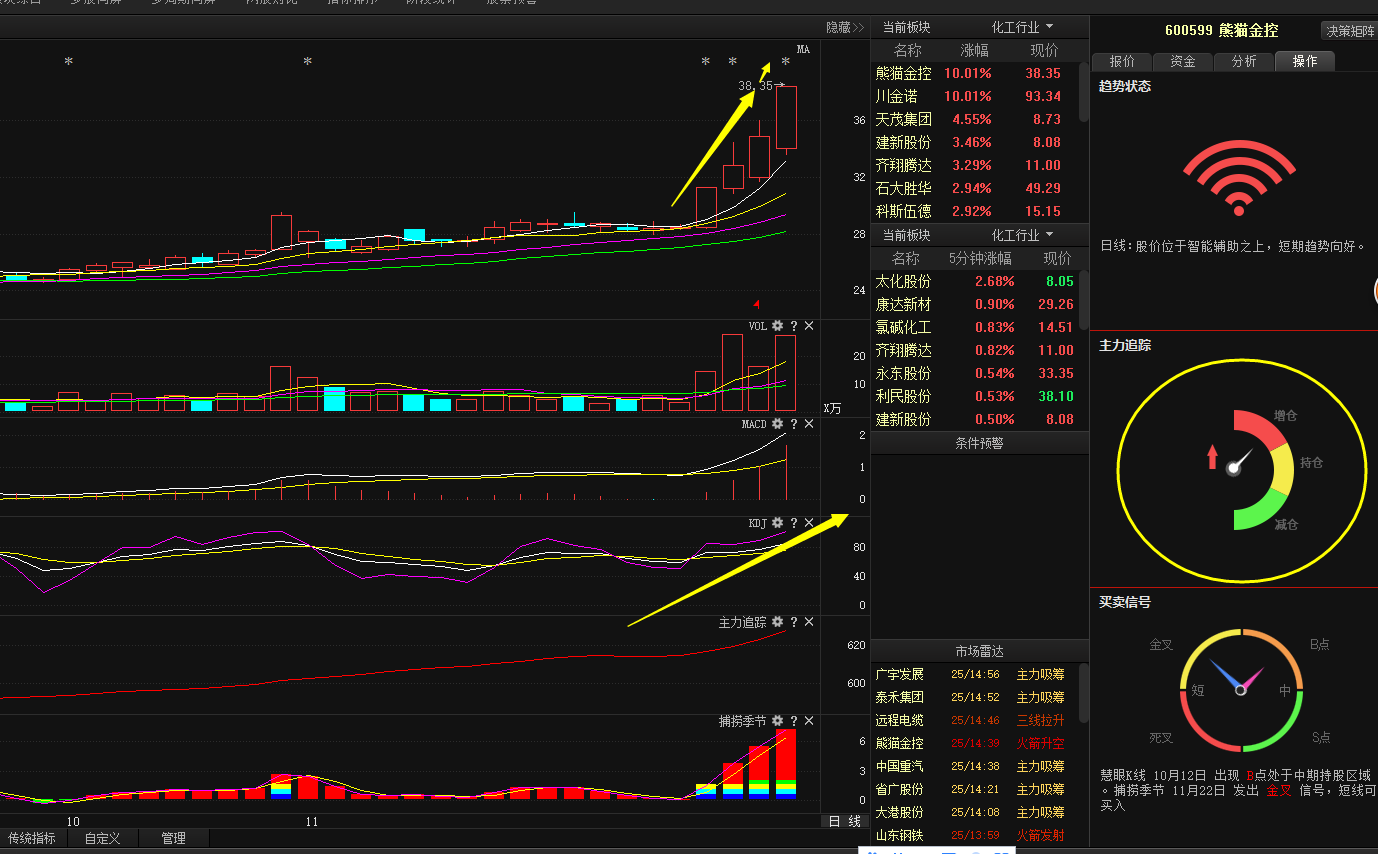Click 中国重汽 in market radar
The height and width of the screenshot is (854, 1378).
(x=899, y=766)
